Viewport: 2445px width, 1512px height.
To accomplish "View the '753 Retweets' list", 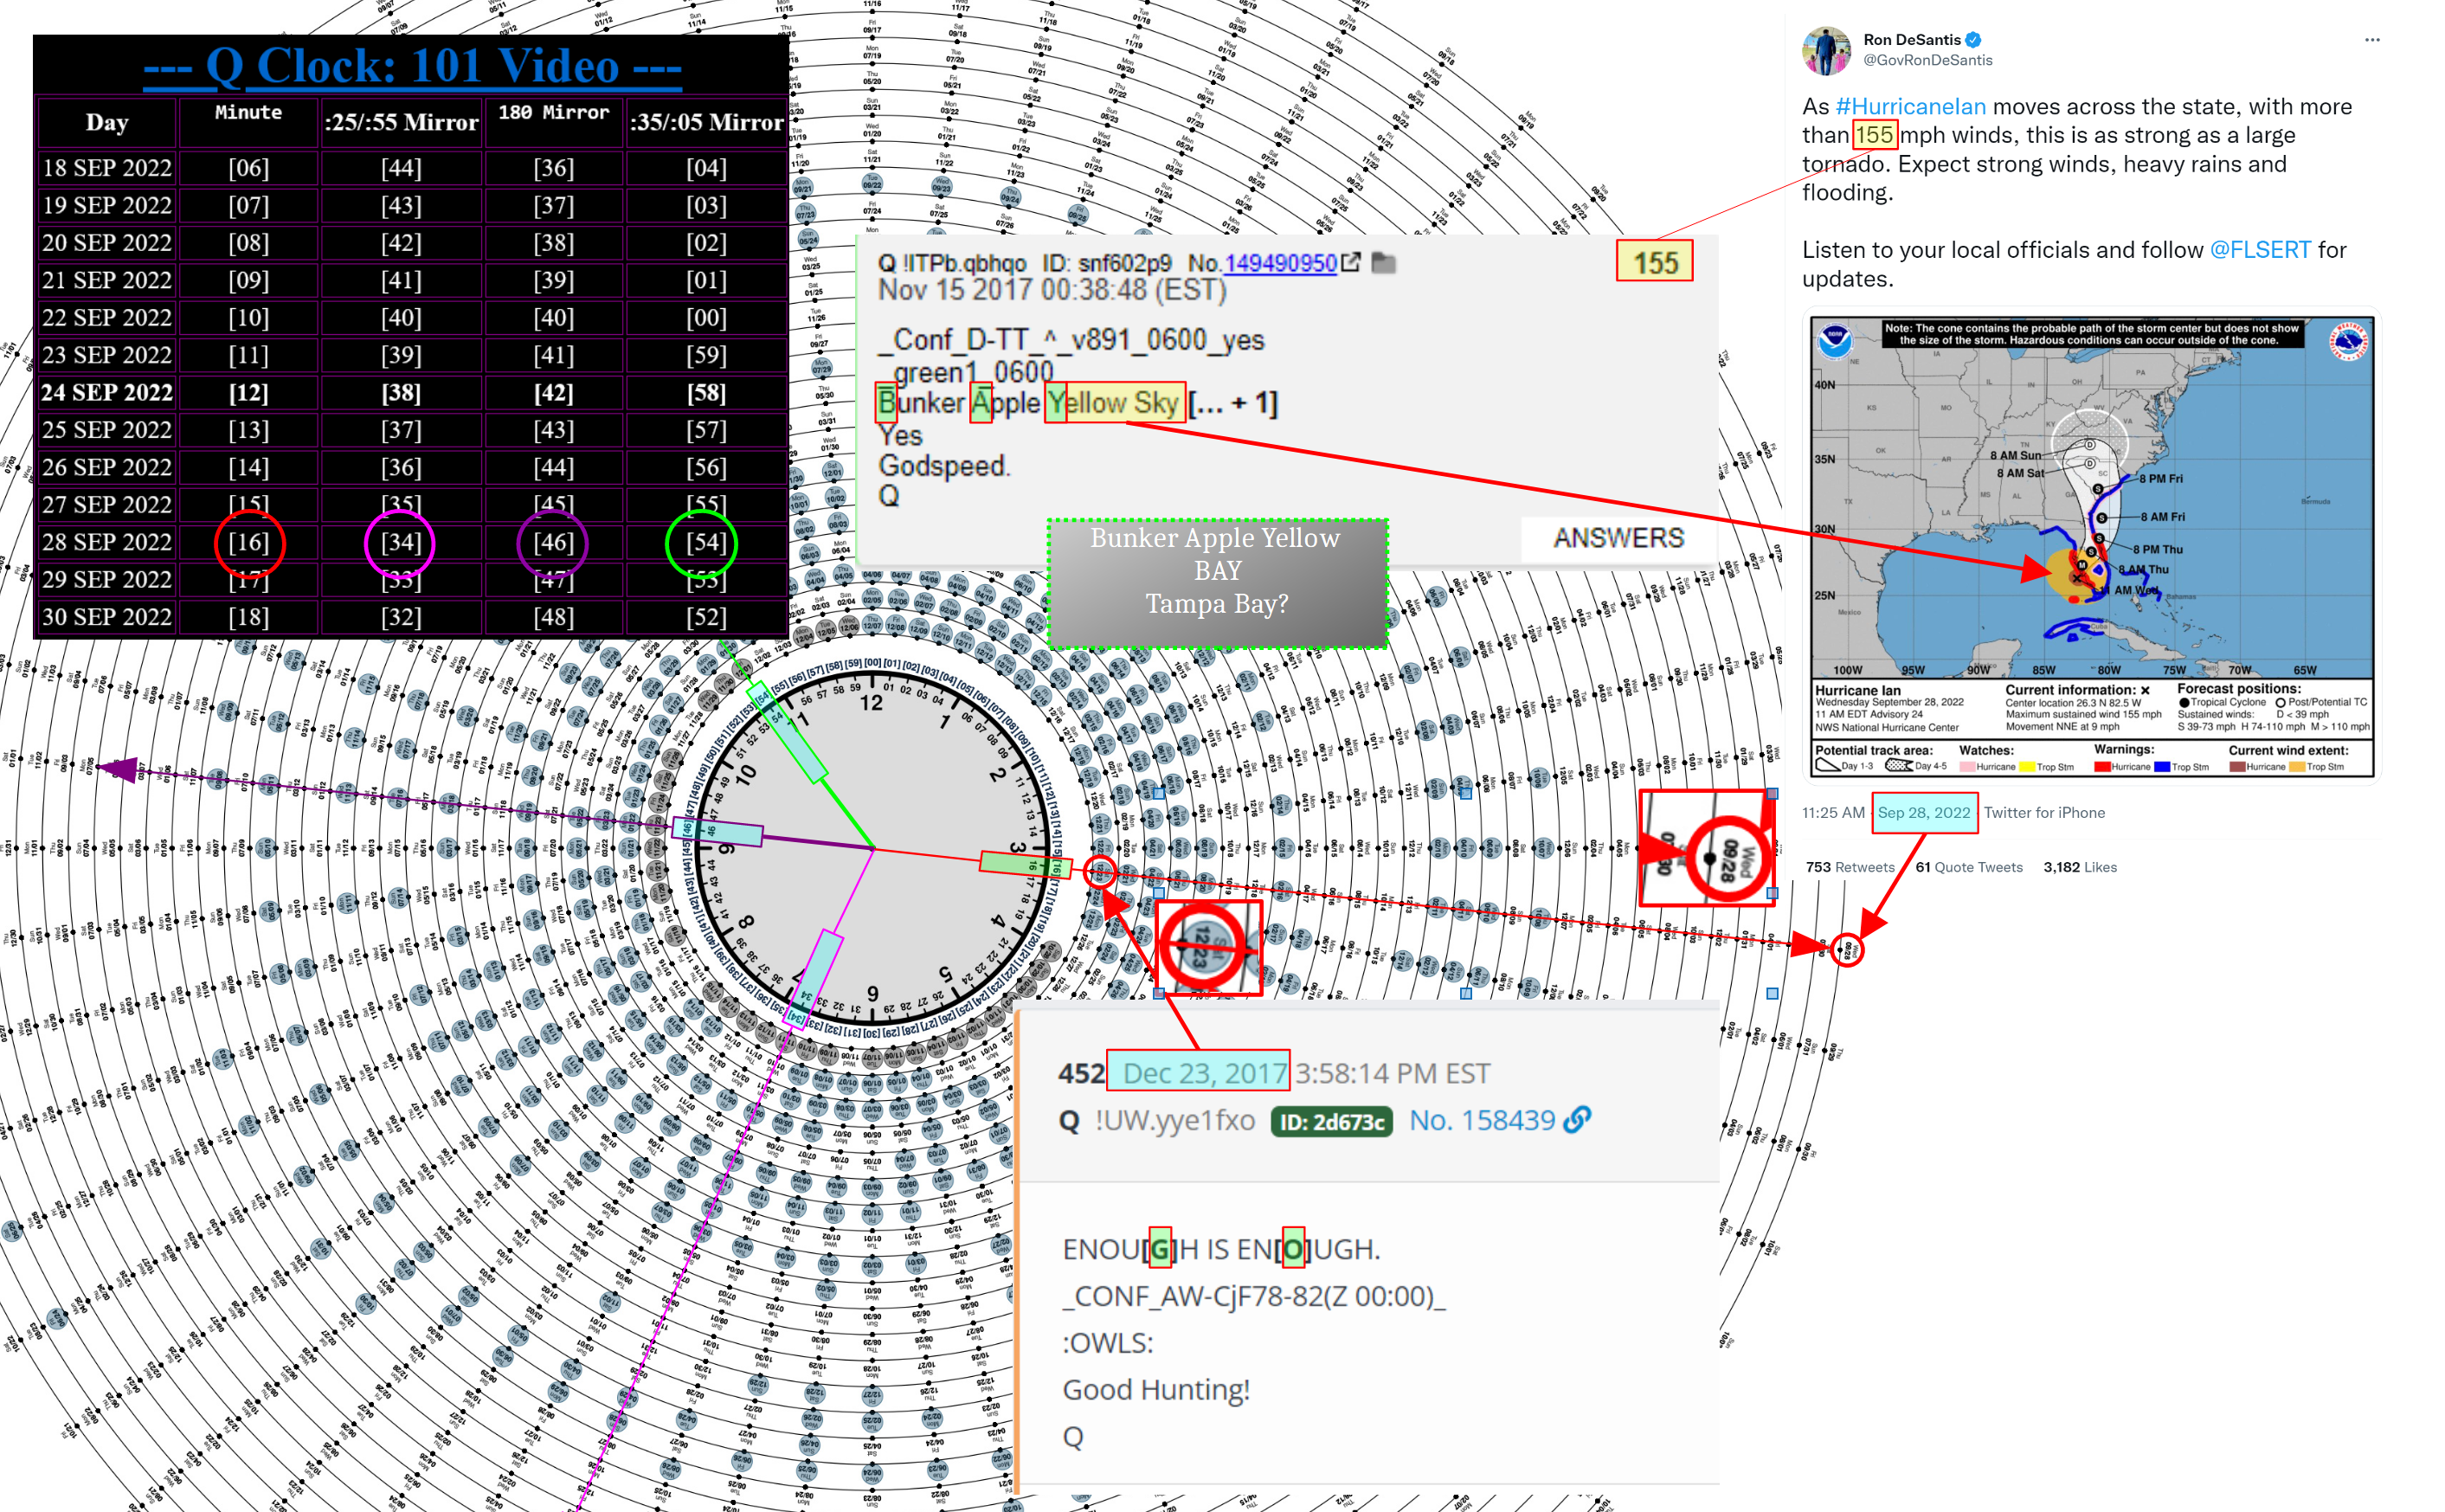I will pyautogui.click(x=1850, y=867).
